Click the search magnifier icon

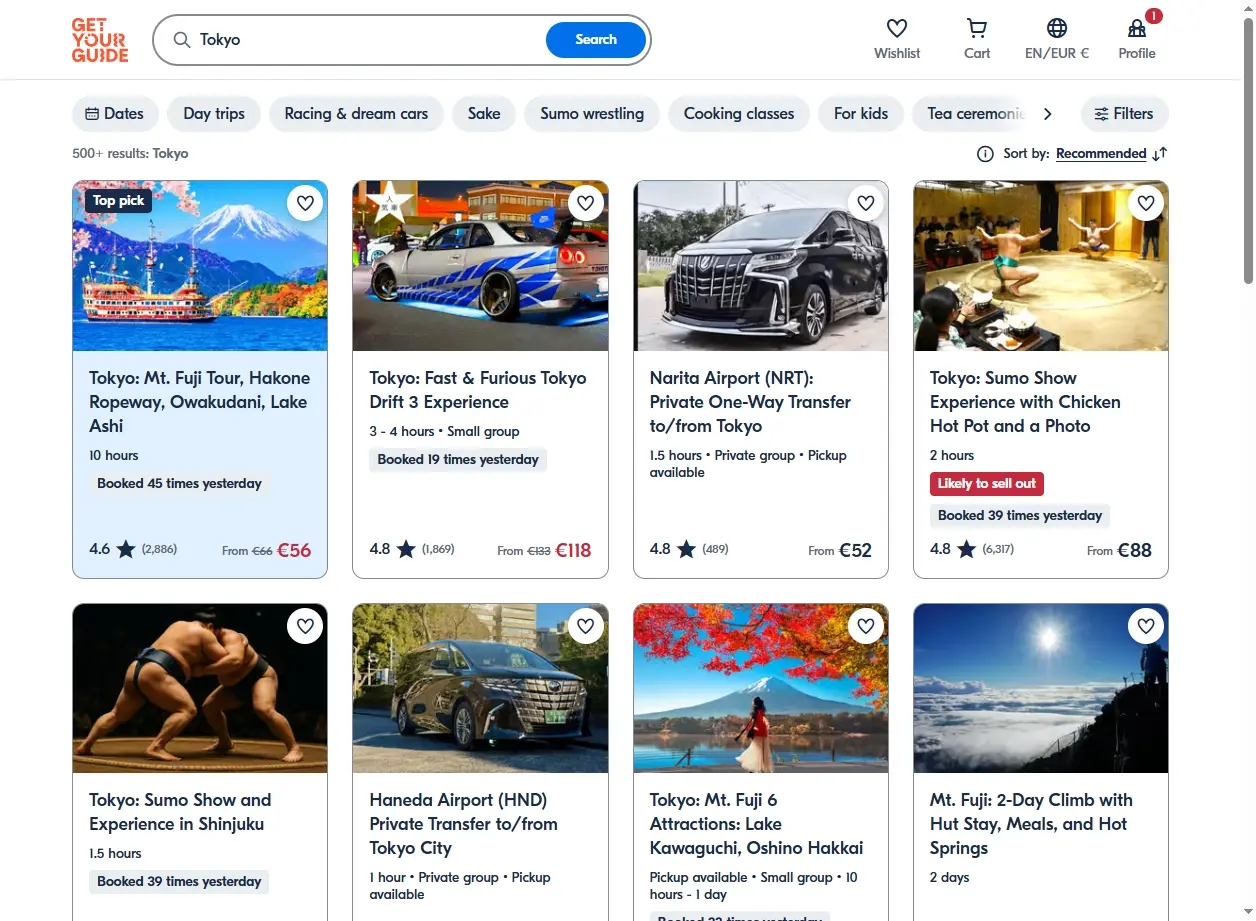pos(182,40)
